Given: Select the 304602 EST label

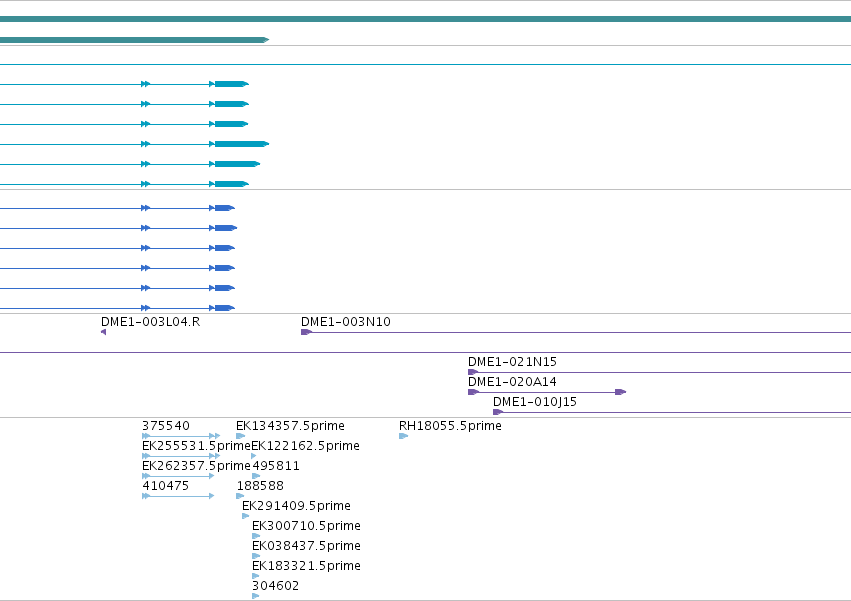Looking at the screenshot, I should coord(275,586).
